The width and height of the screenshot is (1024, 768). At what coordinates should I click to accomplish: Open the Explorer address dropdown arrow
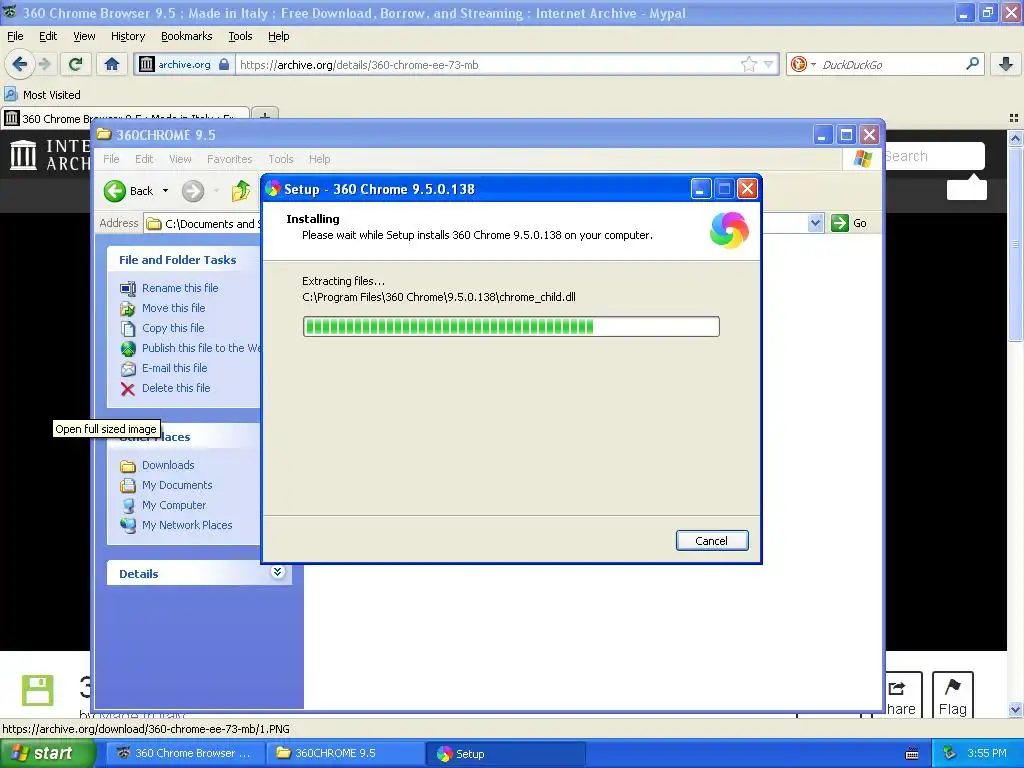pyautogui.click(x=815, y=223)
